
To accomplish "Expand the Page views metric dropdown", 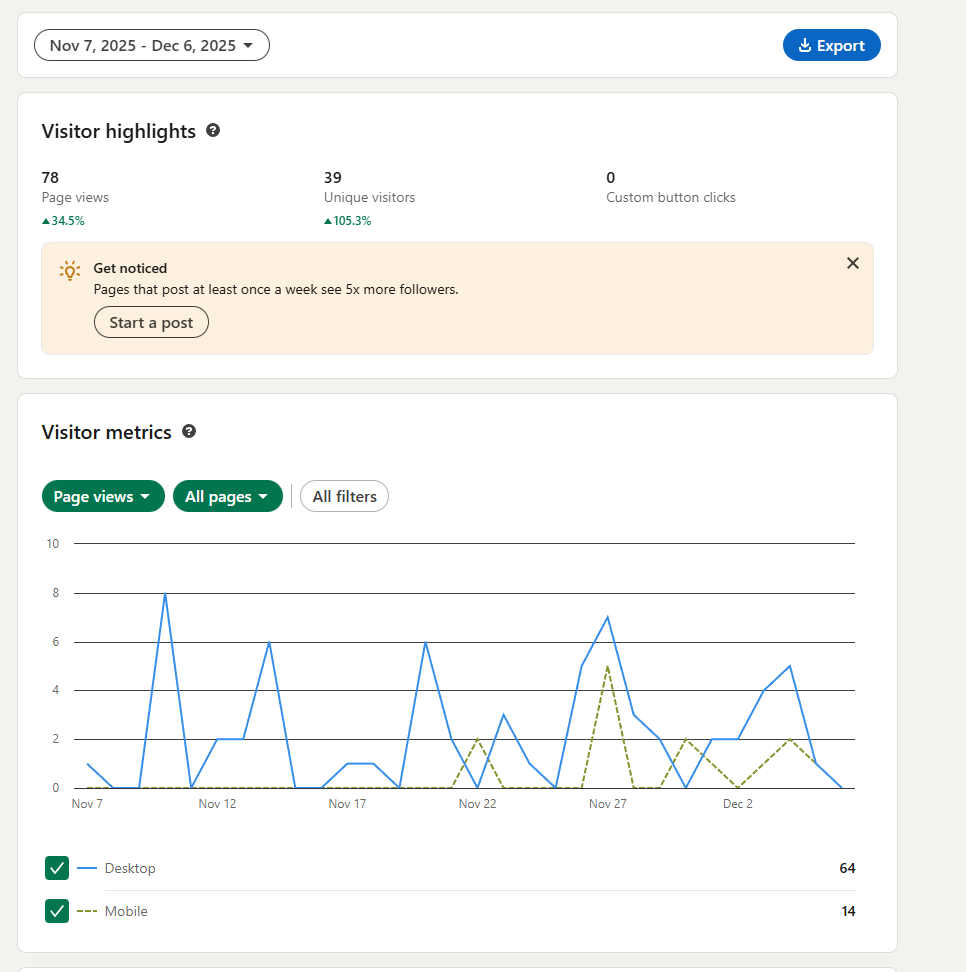I will tap(102, 496).
